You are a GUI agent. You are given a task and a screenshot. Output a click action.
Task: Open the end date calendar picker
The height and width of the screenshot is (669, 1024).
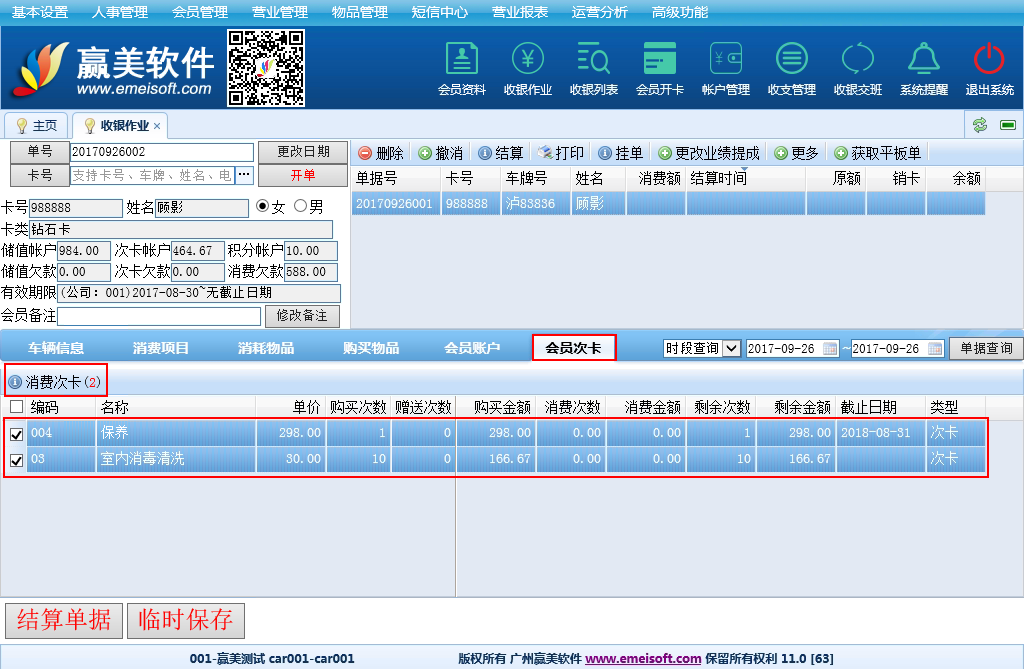pos(935,348)
